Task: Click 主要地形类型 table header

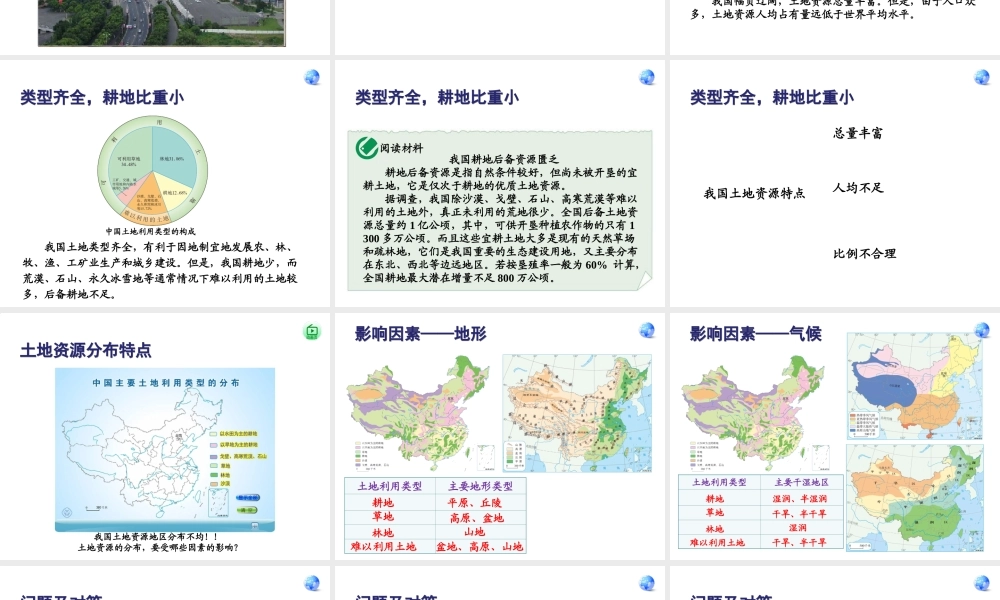Action: (480, 486)
